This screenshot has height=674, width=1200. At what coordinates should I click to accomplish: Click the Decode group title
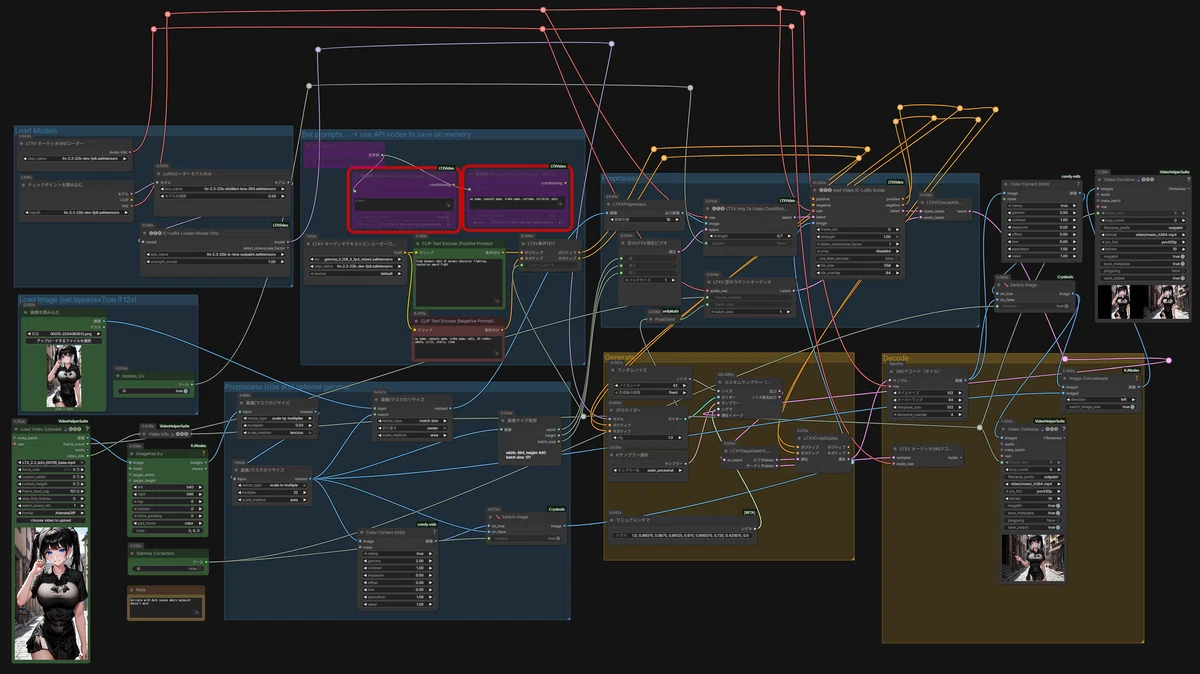[x=898, y=358]
